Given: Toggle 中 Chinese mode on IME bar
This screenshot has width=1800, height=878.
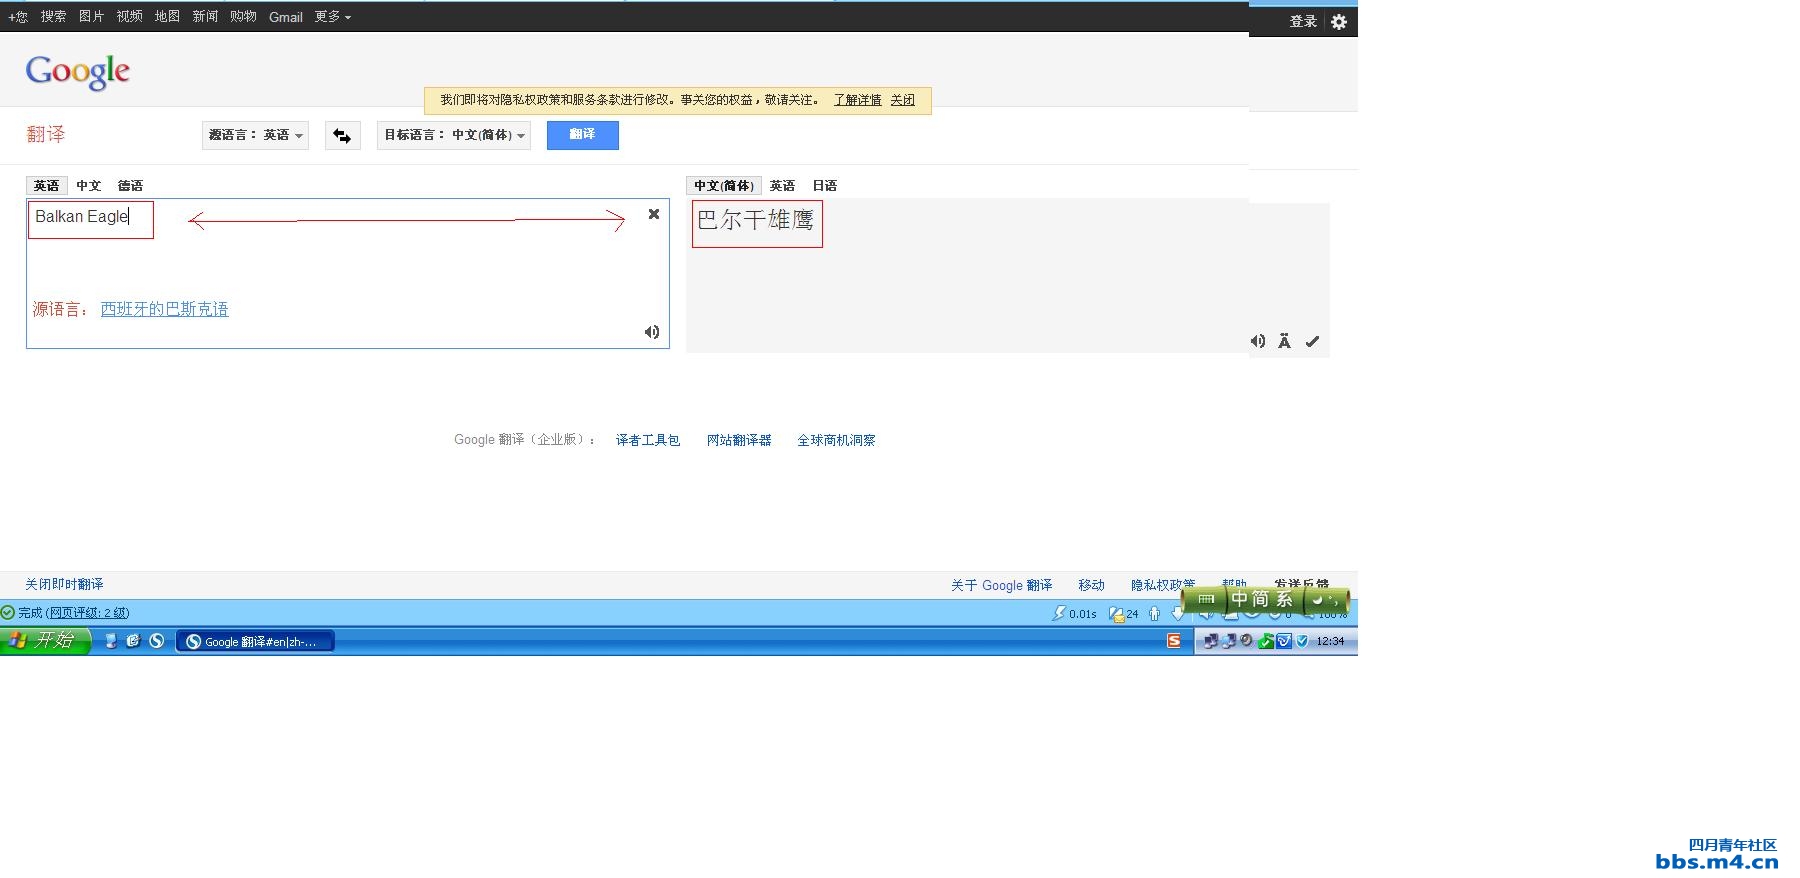Looking at the screenshot, I should [x=1240, y=599].
